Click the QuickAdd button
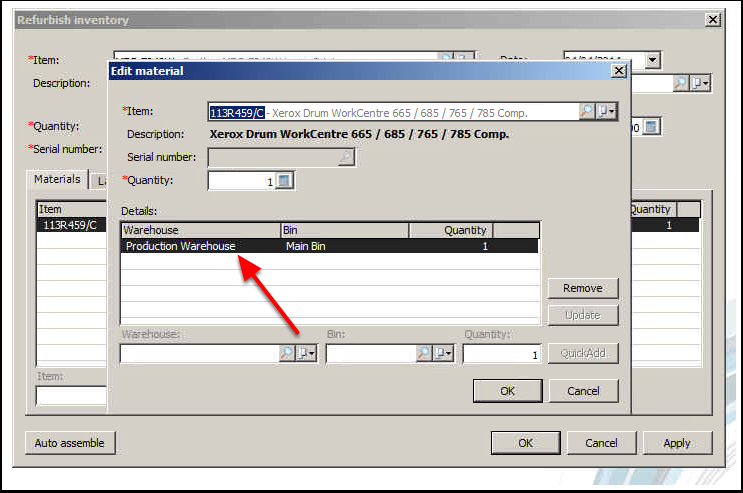Viewport: 743px width, 493px height. point(583,354)
